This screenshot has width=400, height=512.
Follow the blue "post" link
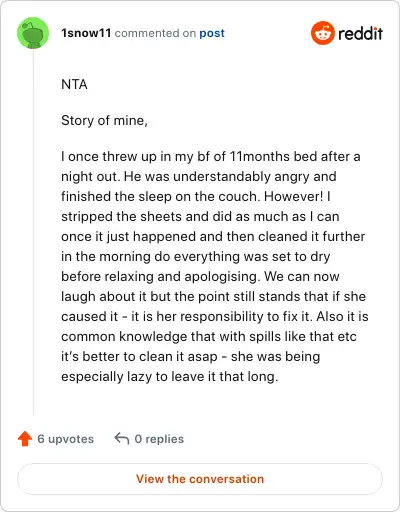[212, 33]
